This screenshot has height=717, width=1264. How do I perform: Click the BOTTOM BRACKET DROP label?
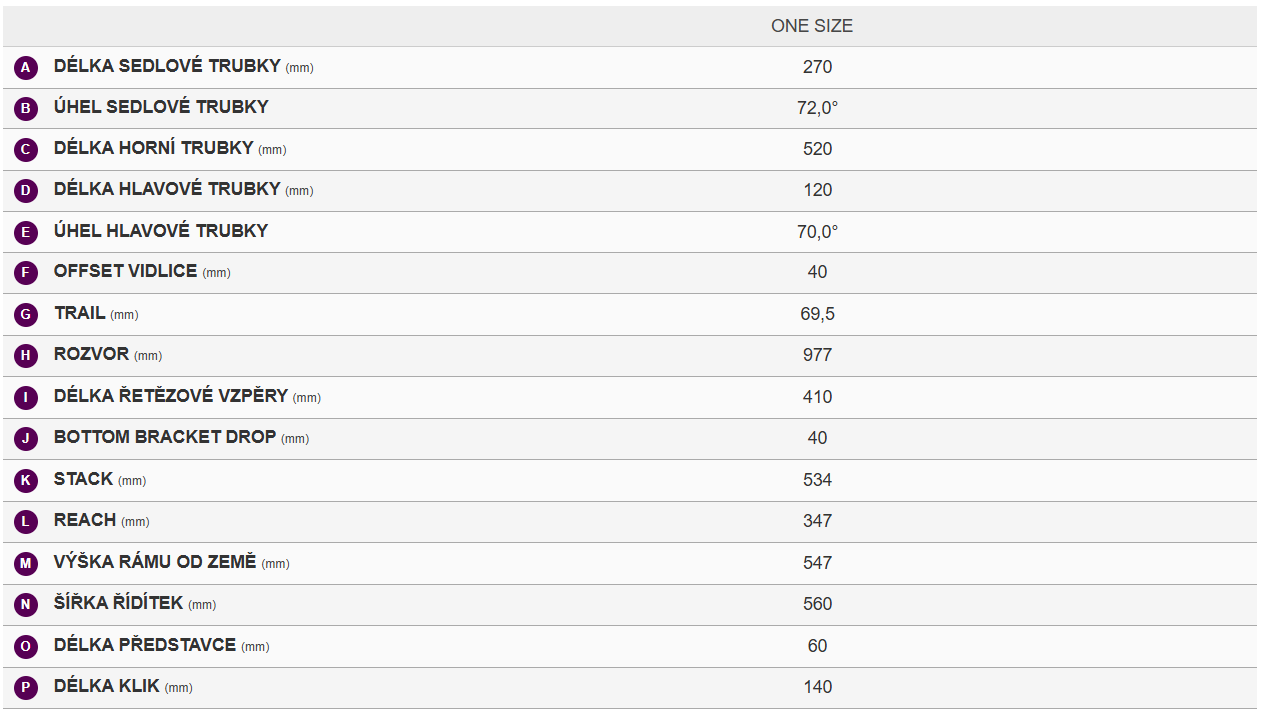(x=165, y=437)
